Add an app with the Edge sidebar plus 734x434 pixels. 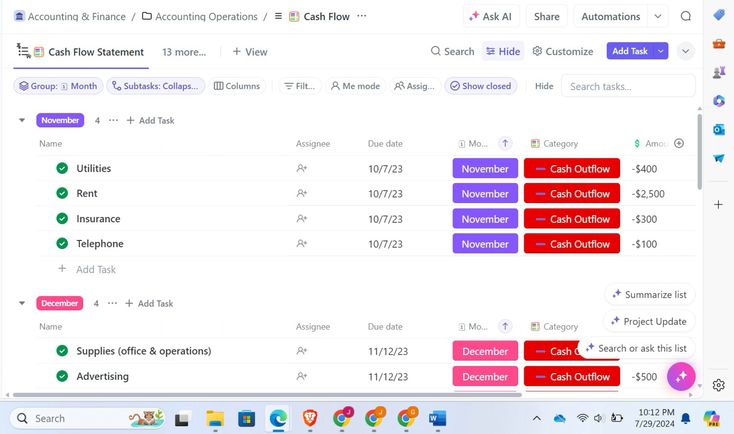point(719,205)
